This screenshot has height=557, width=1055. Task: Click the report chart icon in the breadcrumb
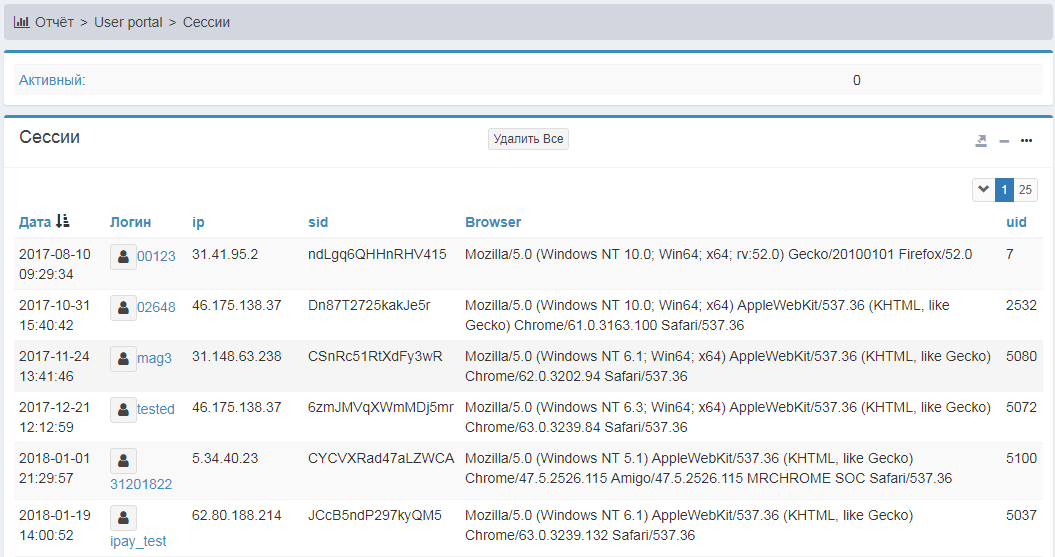(21, 22)
